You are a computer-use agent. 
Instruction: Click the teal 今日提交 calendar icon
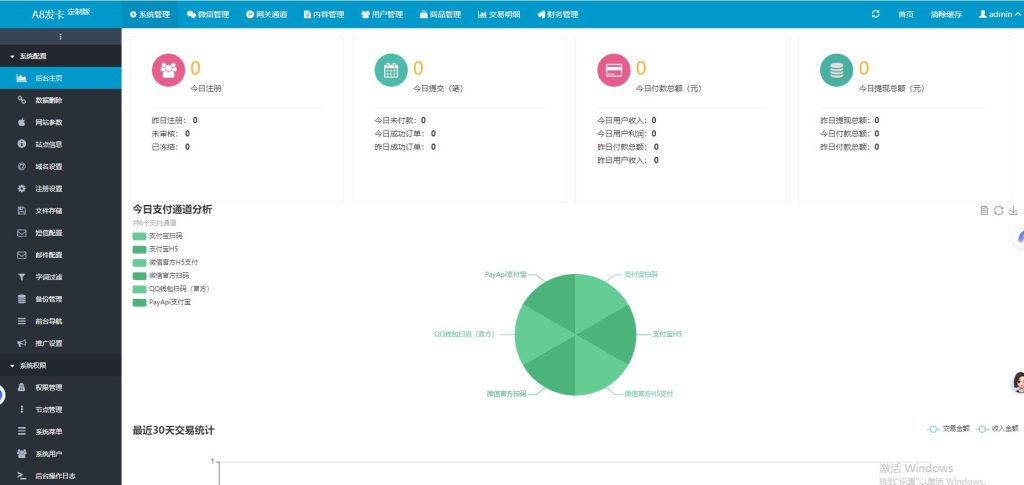(391, 70)
